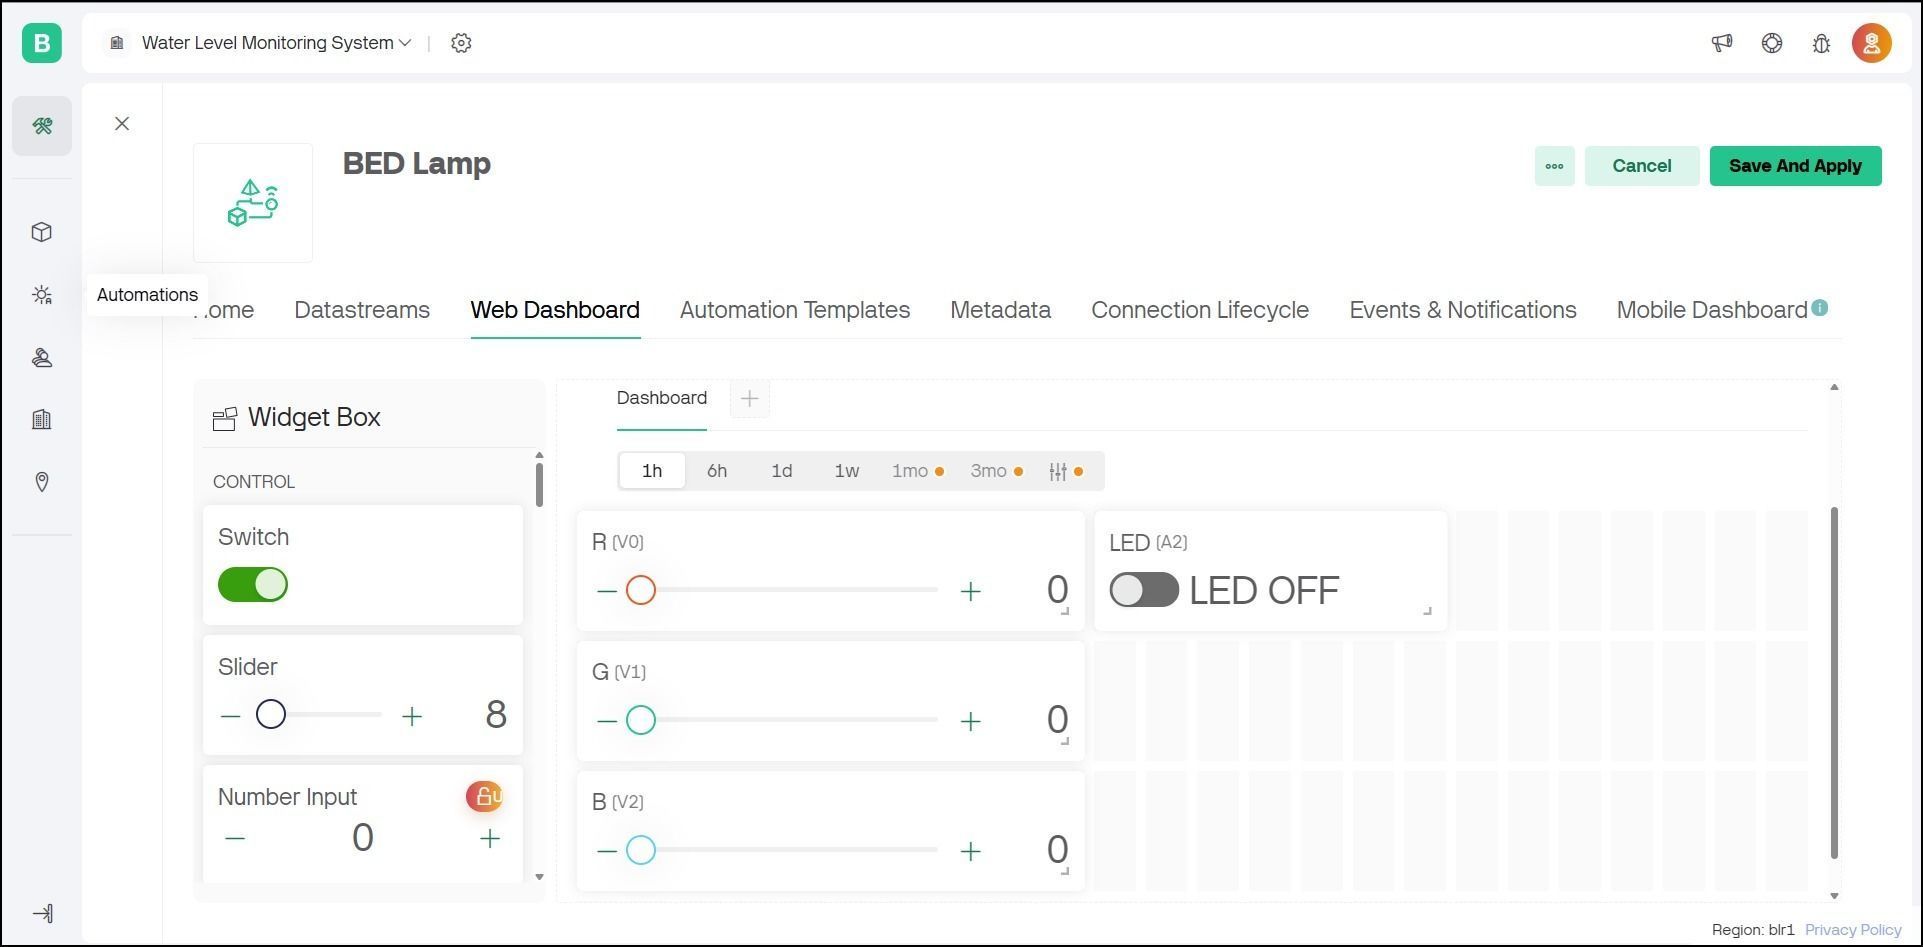Open the Locations pin icon
The image size is (1923, 947).
pos(42,482)
